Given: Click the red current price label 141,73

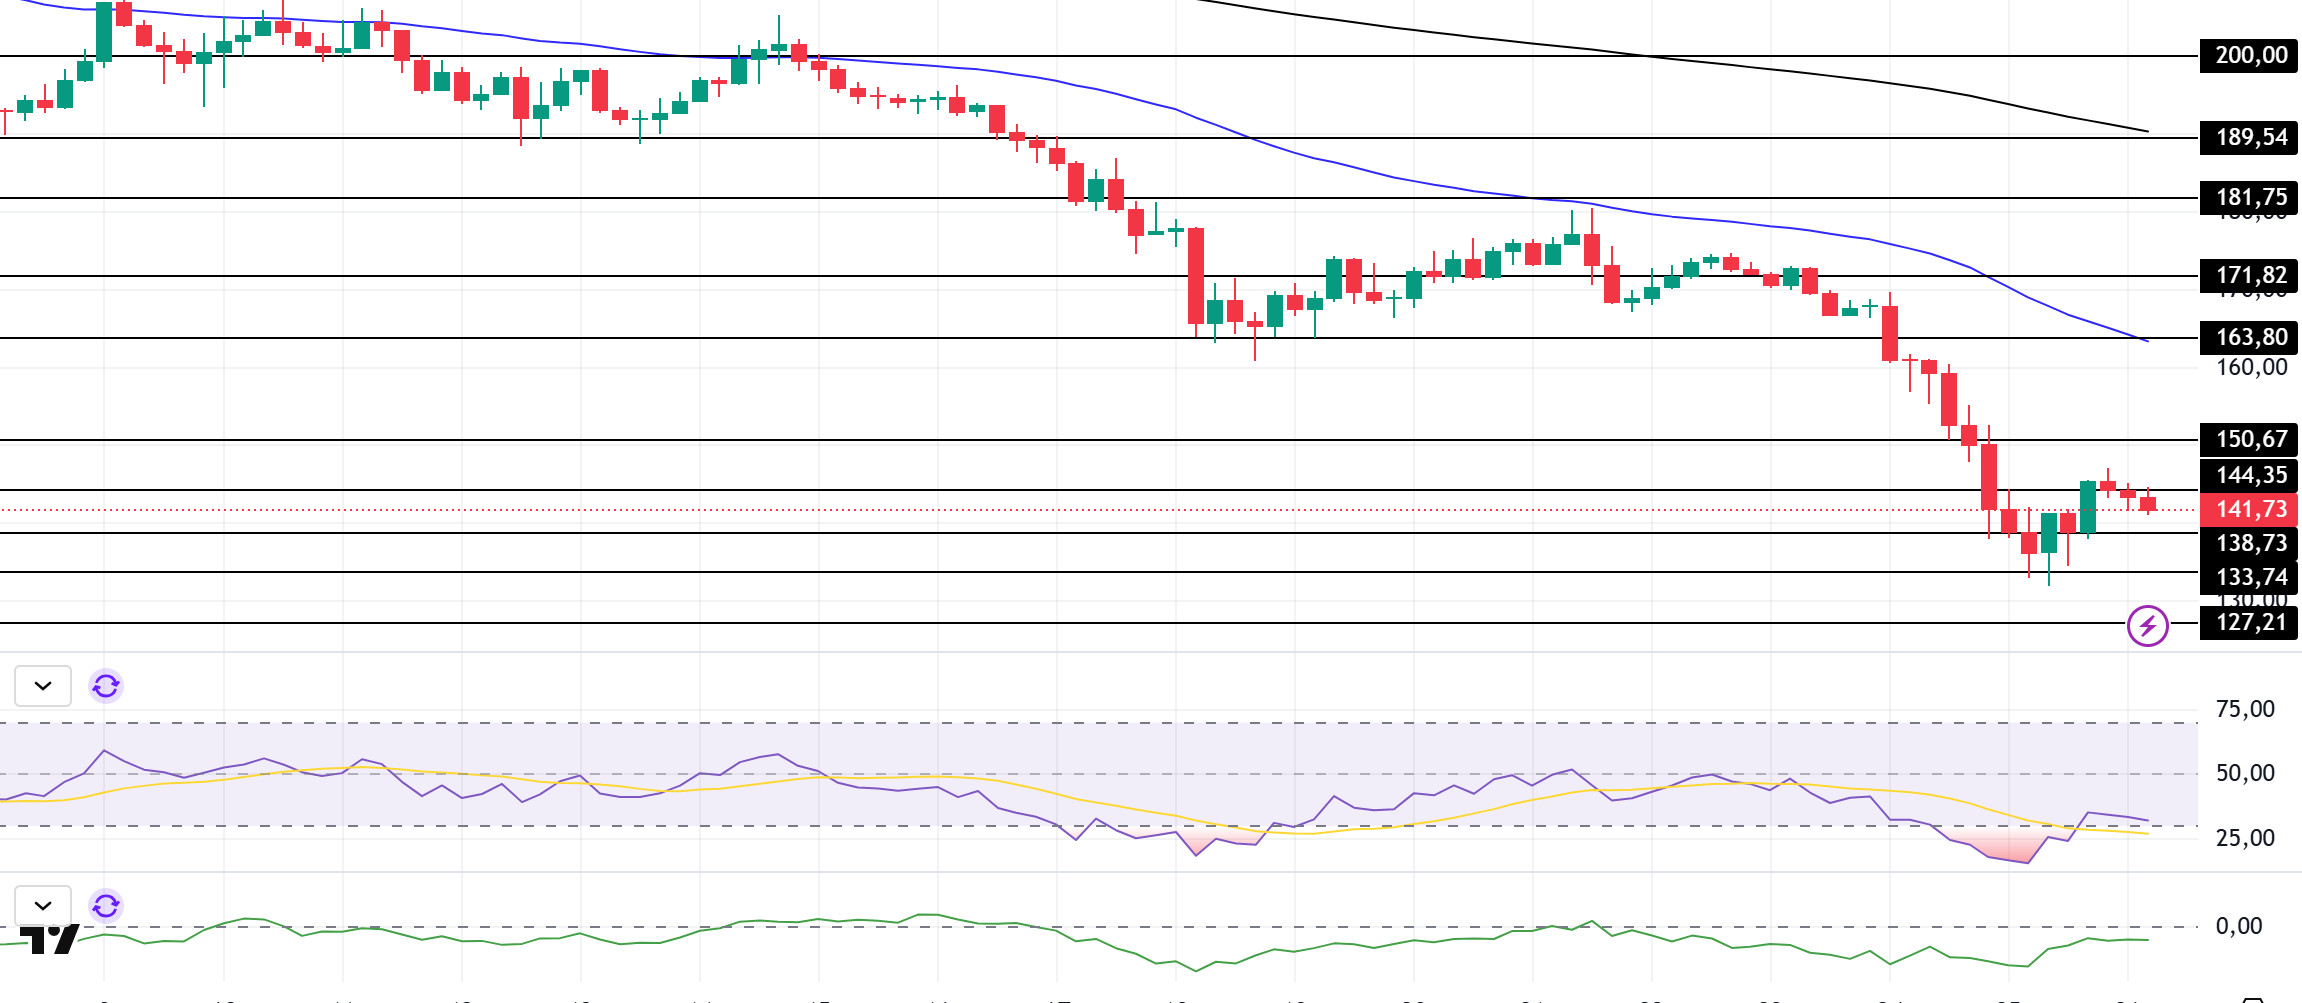Looking at the screenshot, I should (2249, 509).
